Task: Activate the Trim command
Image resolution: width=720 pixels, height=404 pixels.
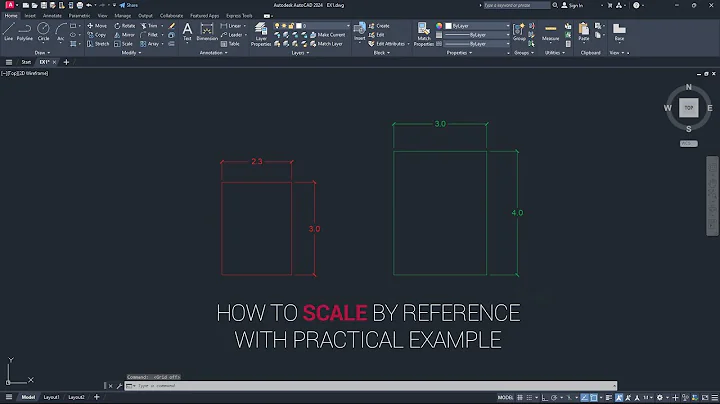Action: 149,26
